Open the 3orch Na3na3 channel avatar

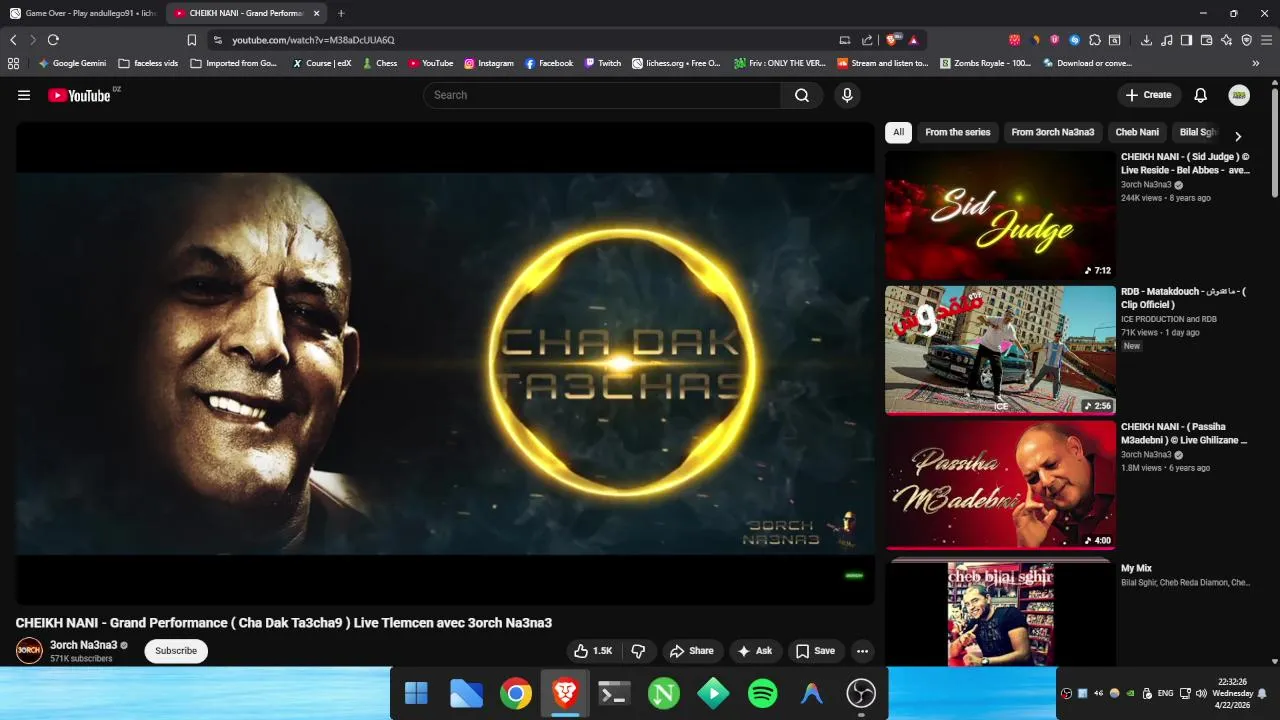pos(29,651)
